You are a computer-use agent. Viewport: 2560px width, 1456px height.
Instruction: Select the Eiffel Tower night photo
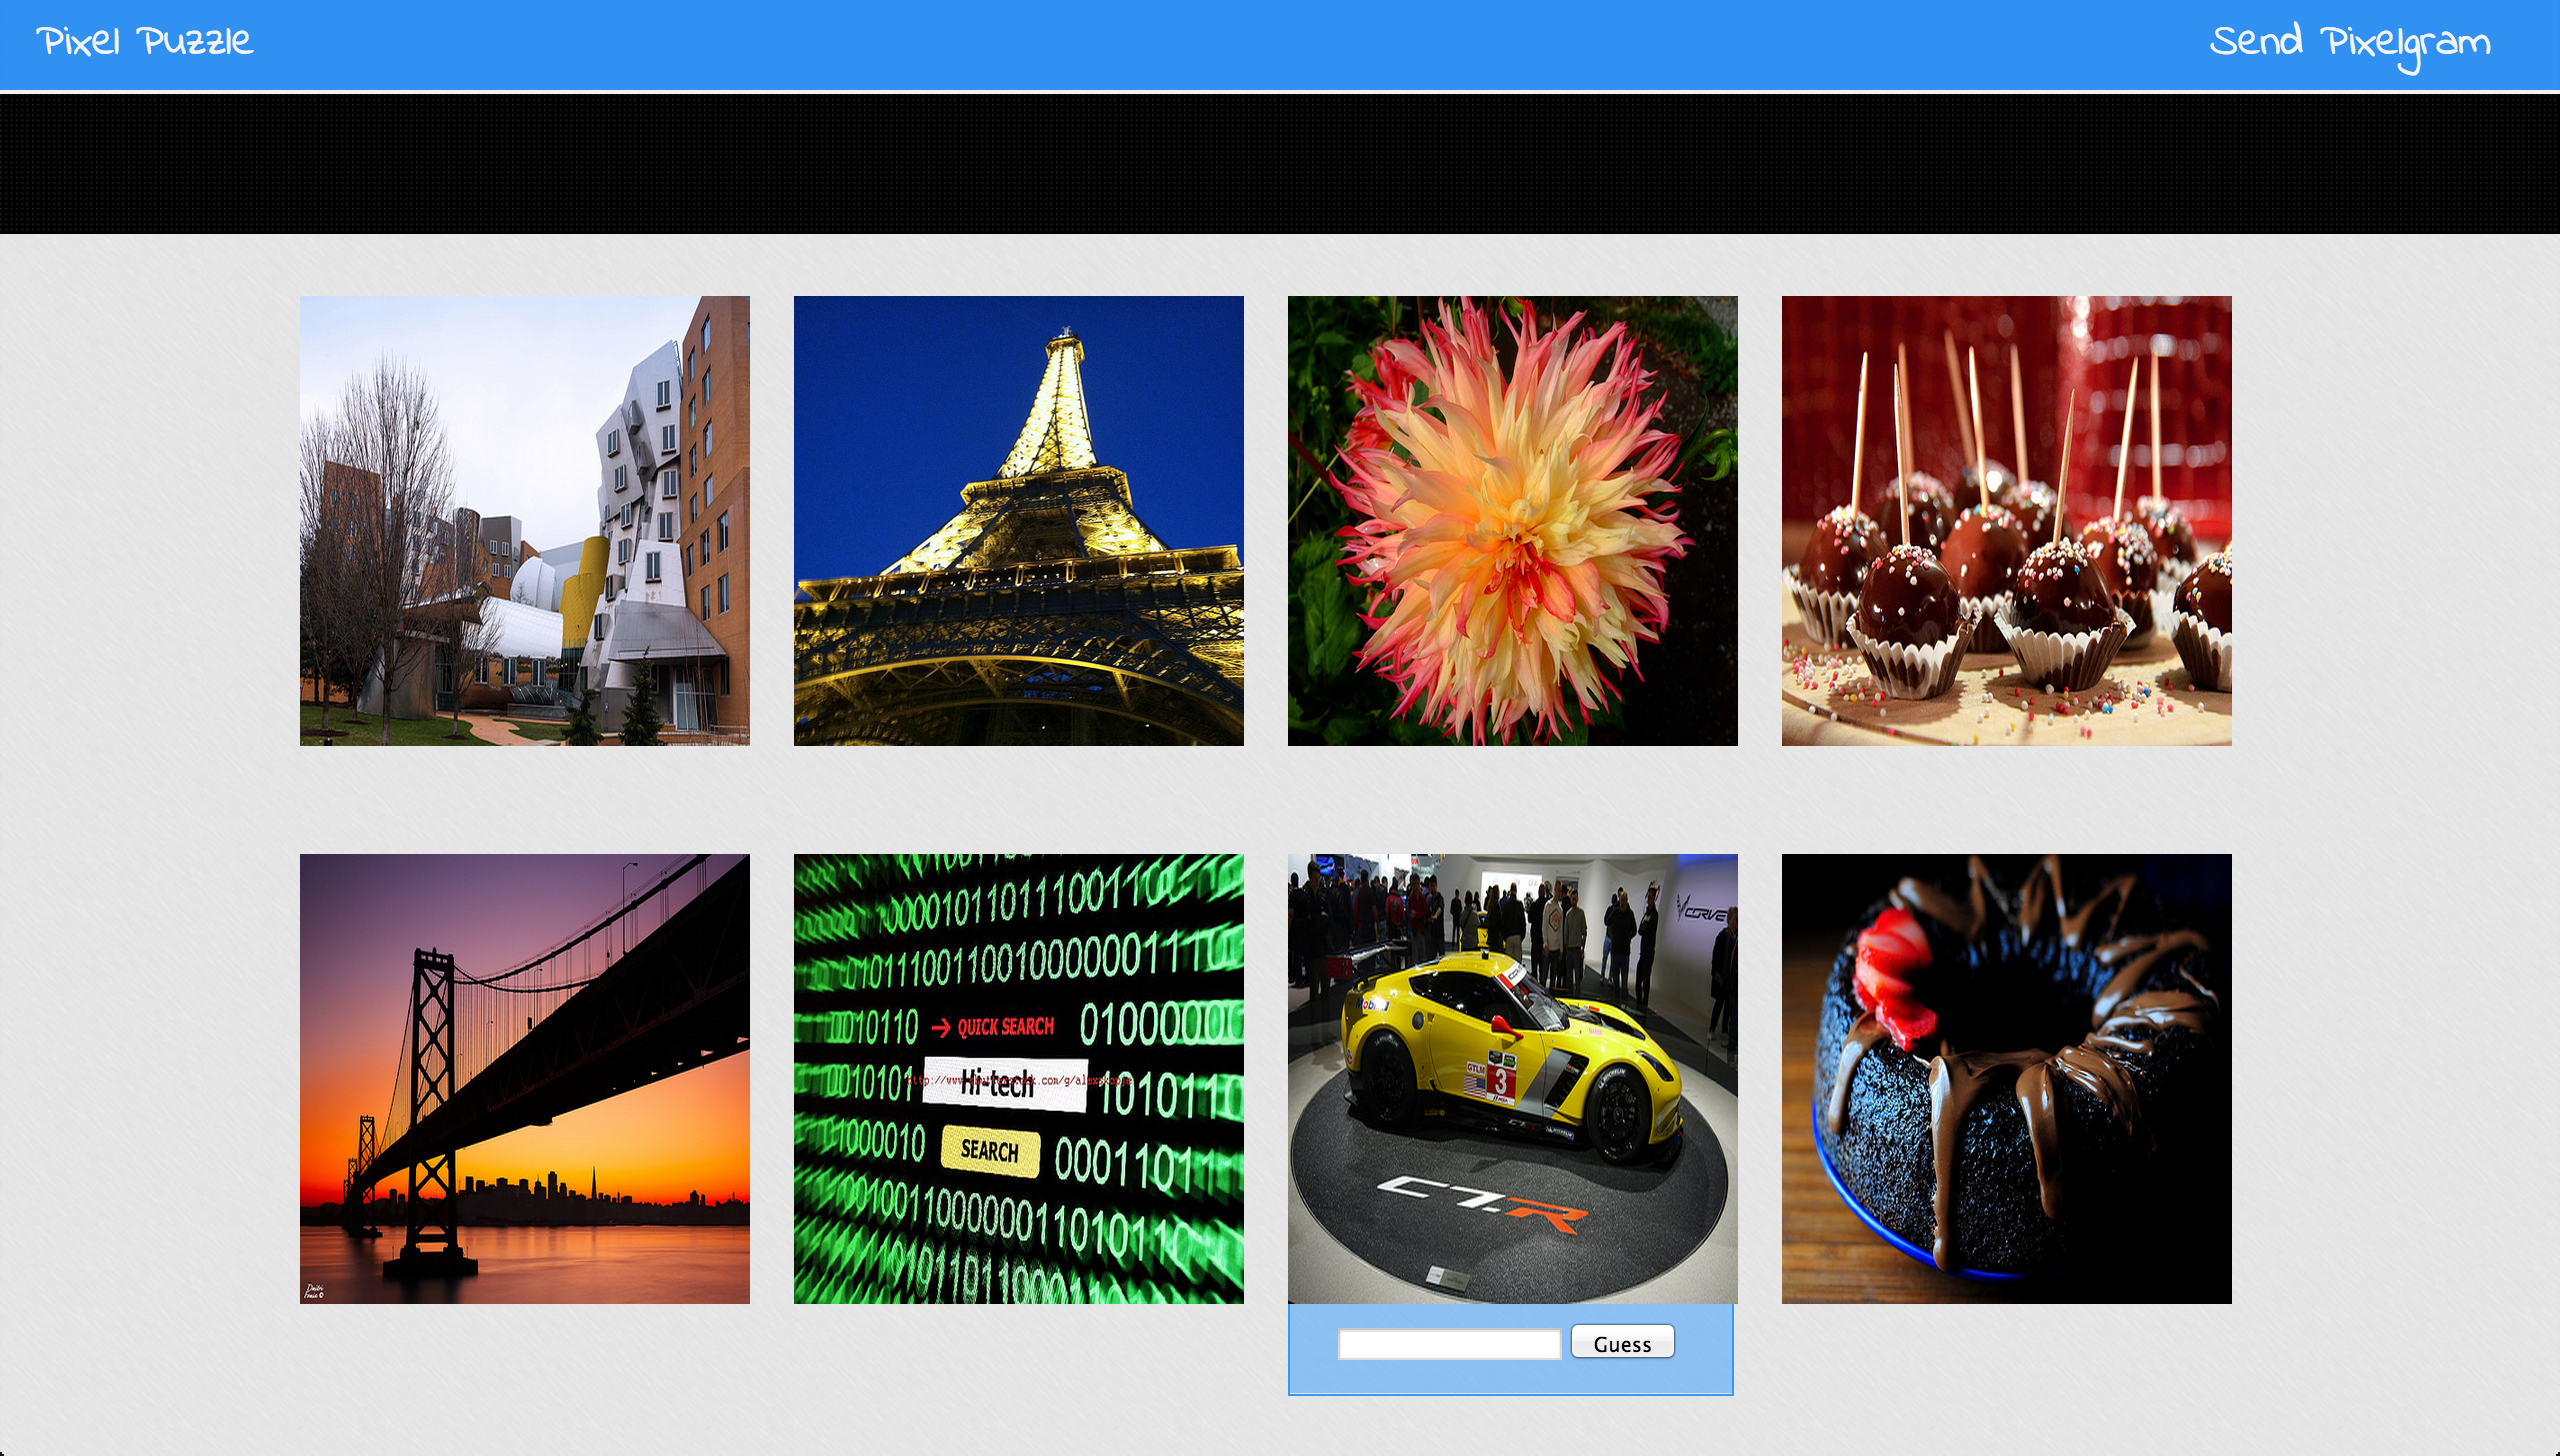click(1018, 520)
